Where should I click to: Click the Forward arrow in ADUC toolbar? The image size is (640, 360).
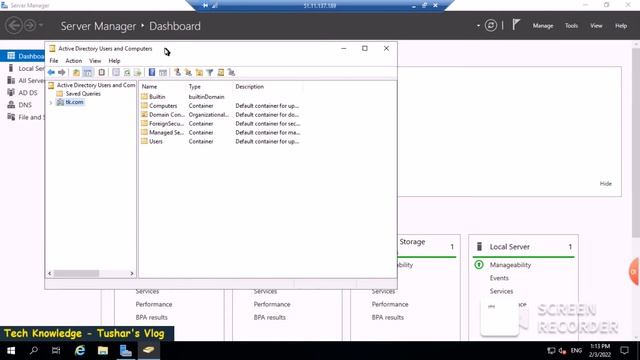pyautogui.click(x=62, y=73)
